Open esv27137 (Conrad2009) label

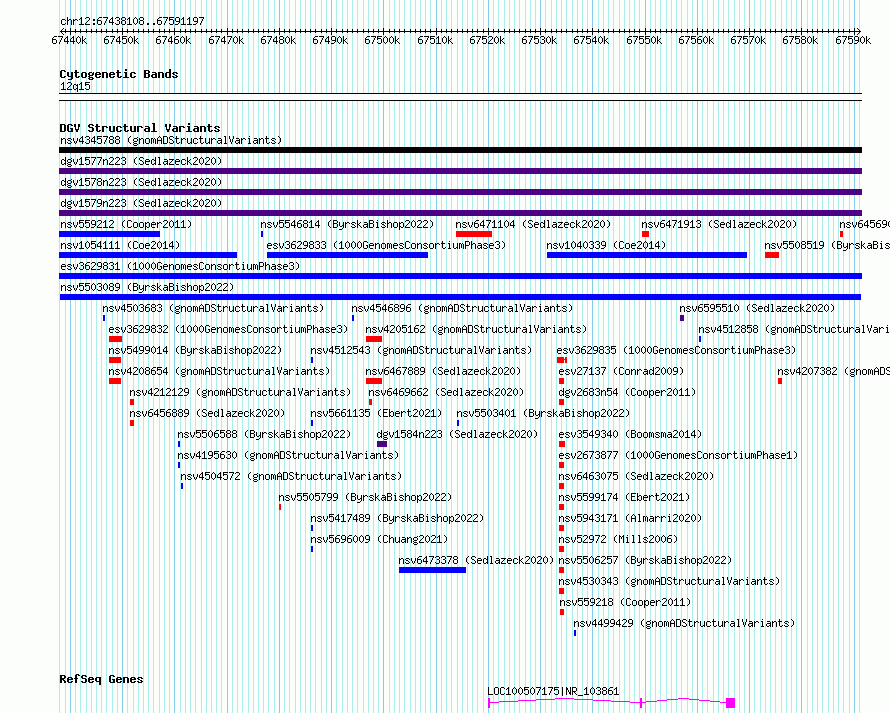pos(621,371)
